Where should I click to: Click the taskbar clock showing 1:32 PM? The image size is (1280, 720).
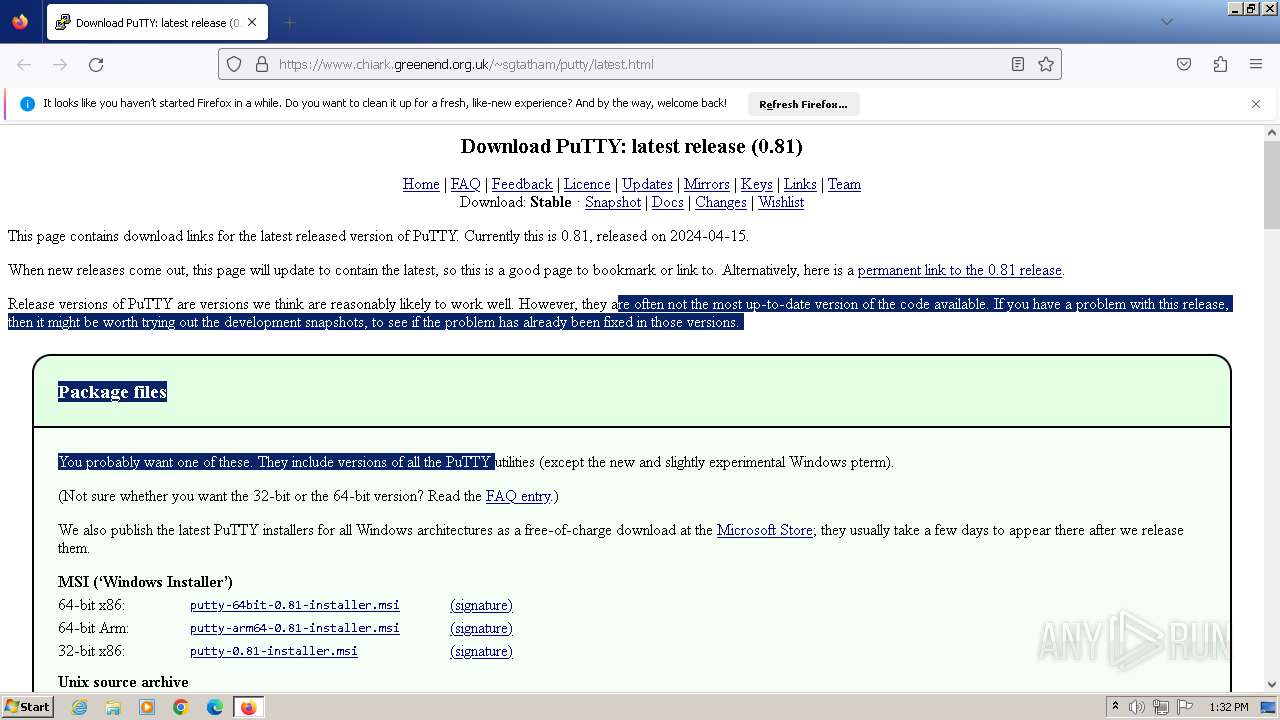point(1229,707)
